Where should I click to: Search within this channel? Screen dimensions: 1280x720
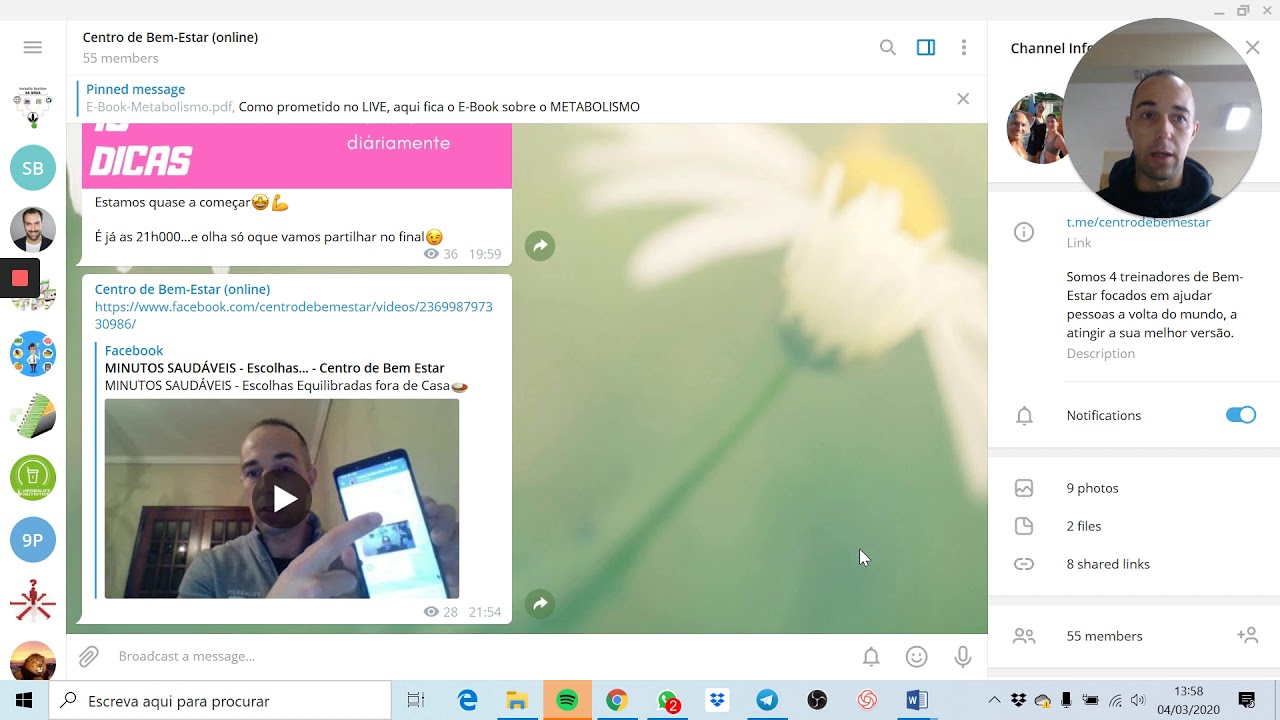tap(887, 47)
